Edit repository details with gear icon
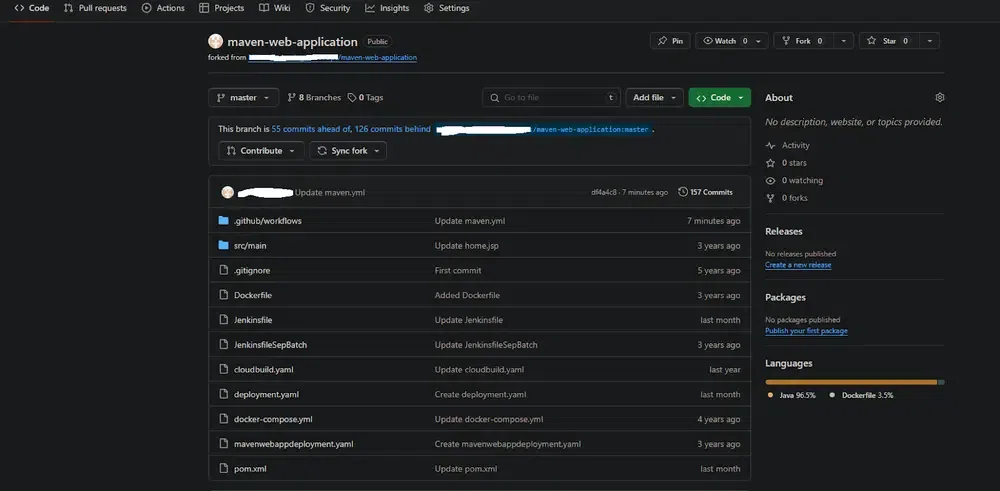 tap(939, 98)
